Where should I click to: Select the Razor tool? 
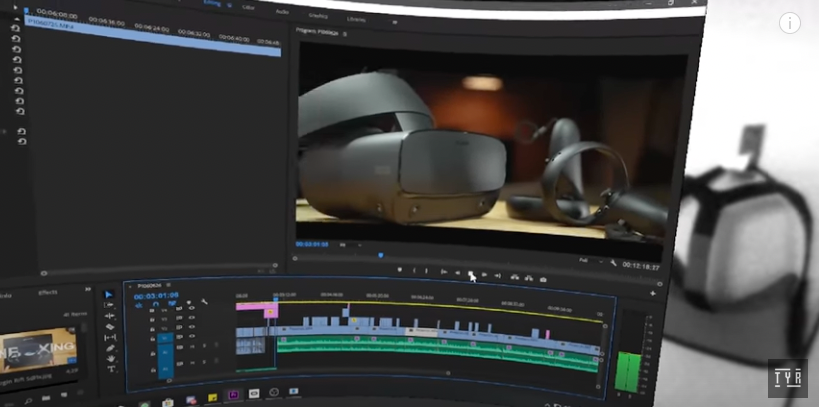pos(110,327)
